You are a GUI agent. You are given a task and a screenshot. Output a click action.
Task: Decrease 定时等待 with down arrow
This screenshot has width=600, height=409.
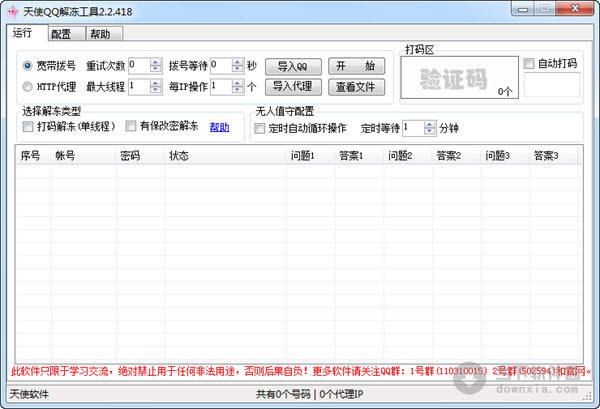(x=430, y=132)
